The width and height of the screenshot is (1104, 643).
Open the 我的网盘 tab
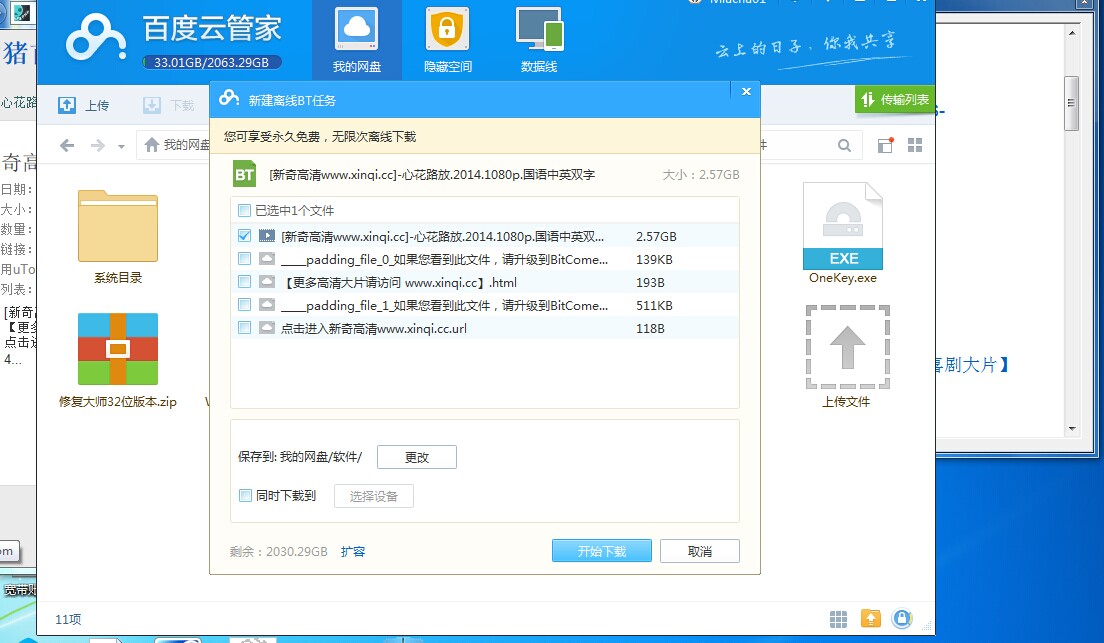357,40
